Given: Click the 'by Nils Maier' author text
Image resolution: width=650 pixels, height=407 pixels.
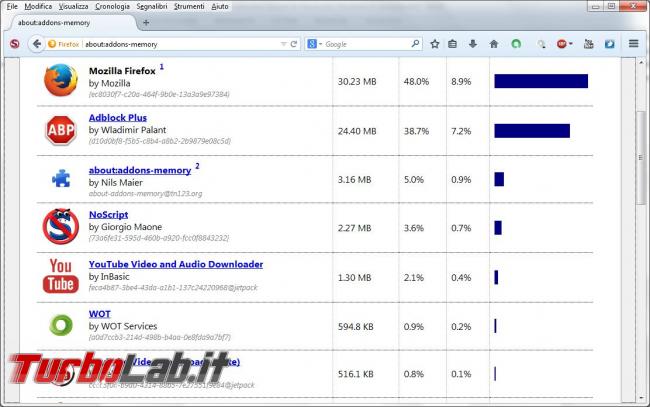Looking at the screenshot, I should [116, 183].
